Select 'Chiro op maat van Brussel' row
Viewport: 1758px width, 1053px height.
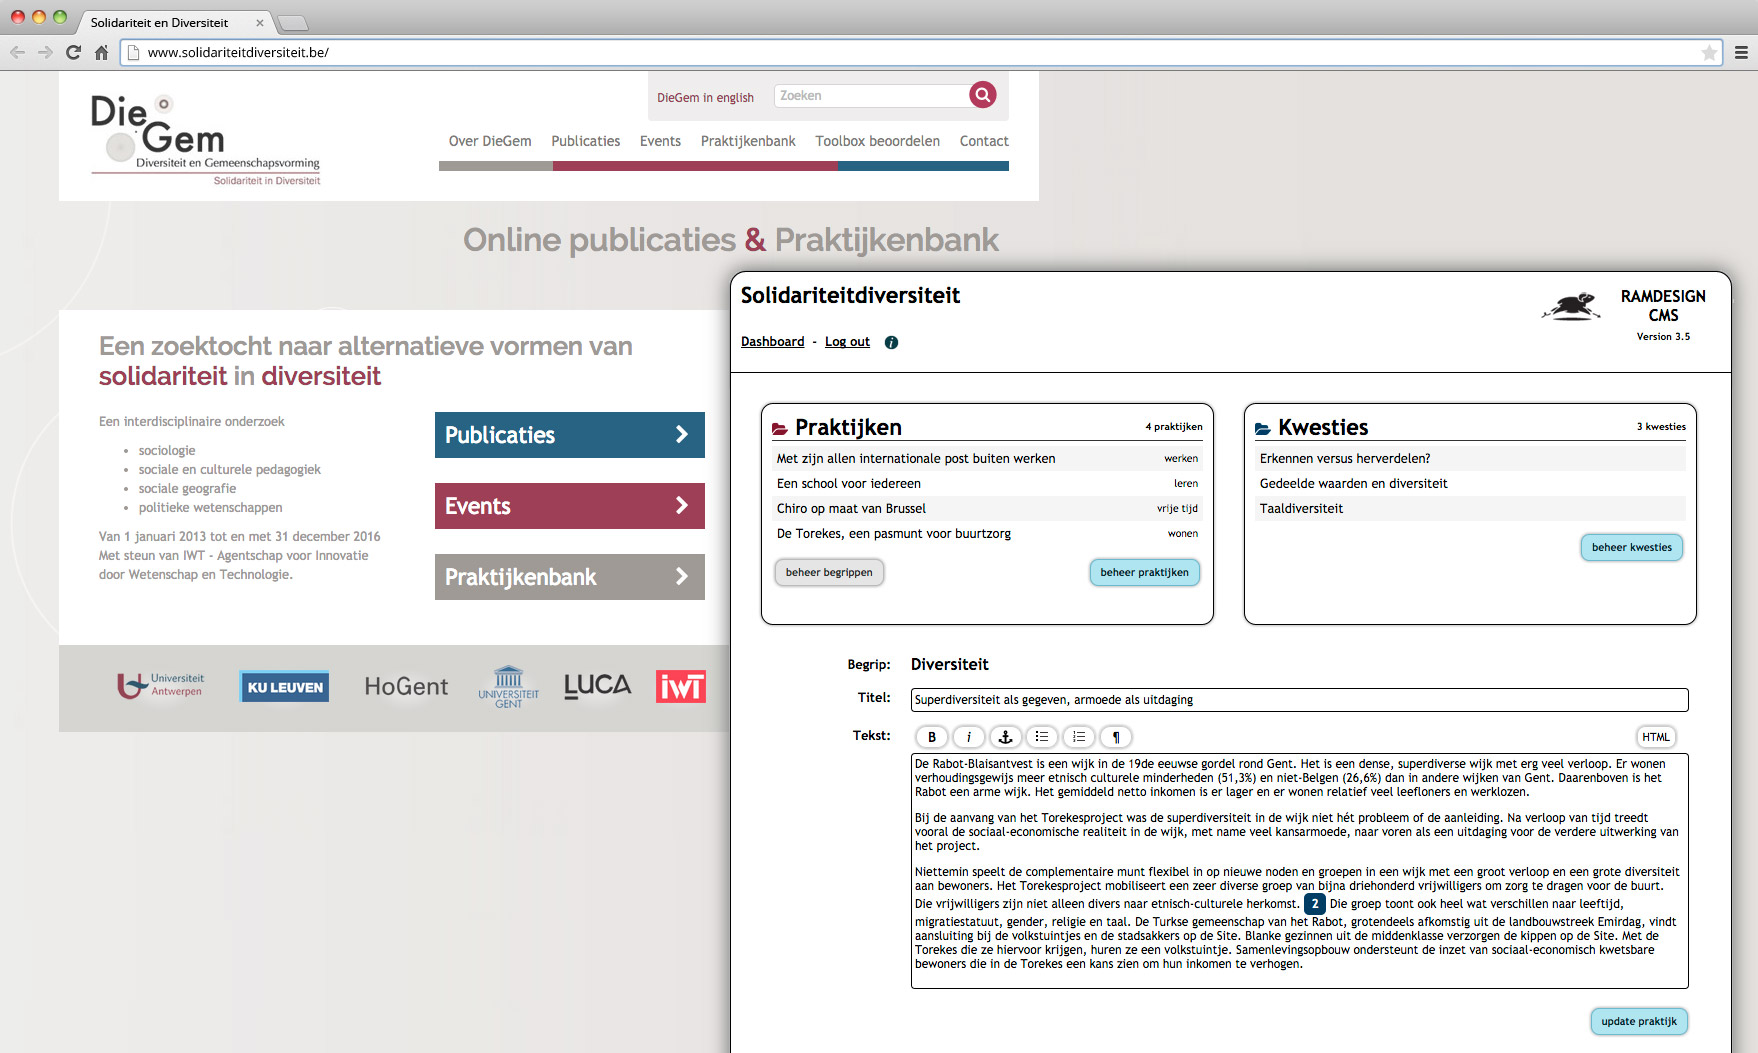click(987, 509)
